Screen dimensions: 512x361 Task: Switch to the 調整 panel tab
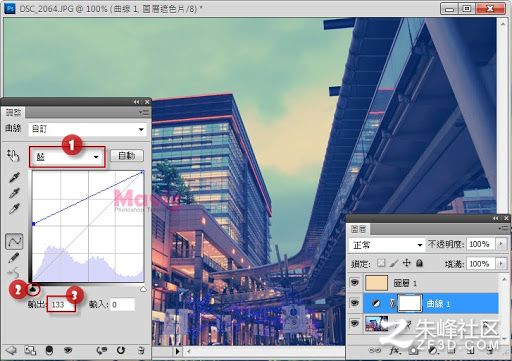pos(13,112)
